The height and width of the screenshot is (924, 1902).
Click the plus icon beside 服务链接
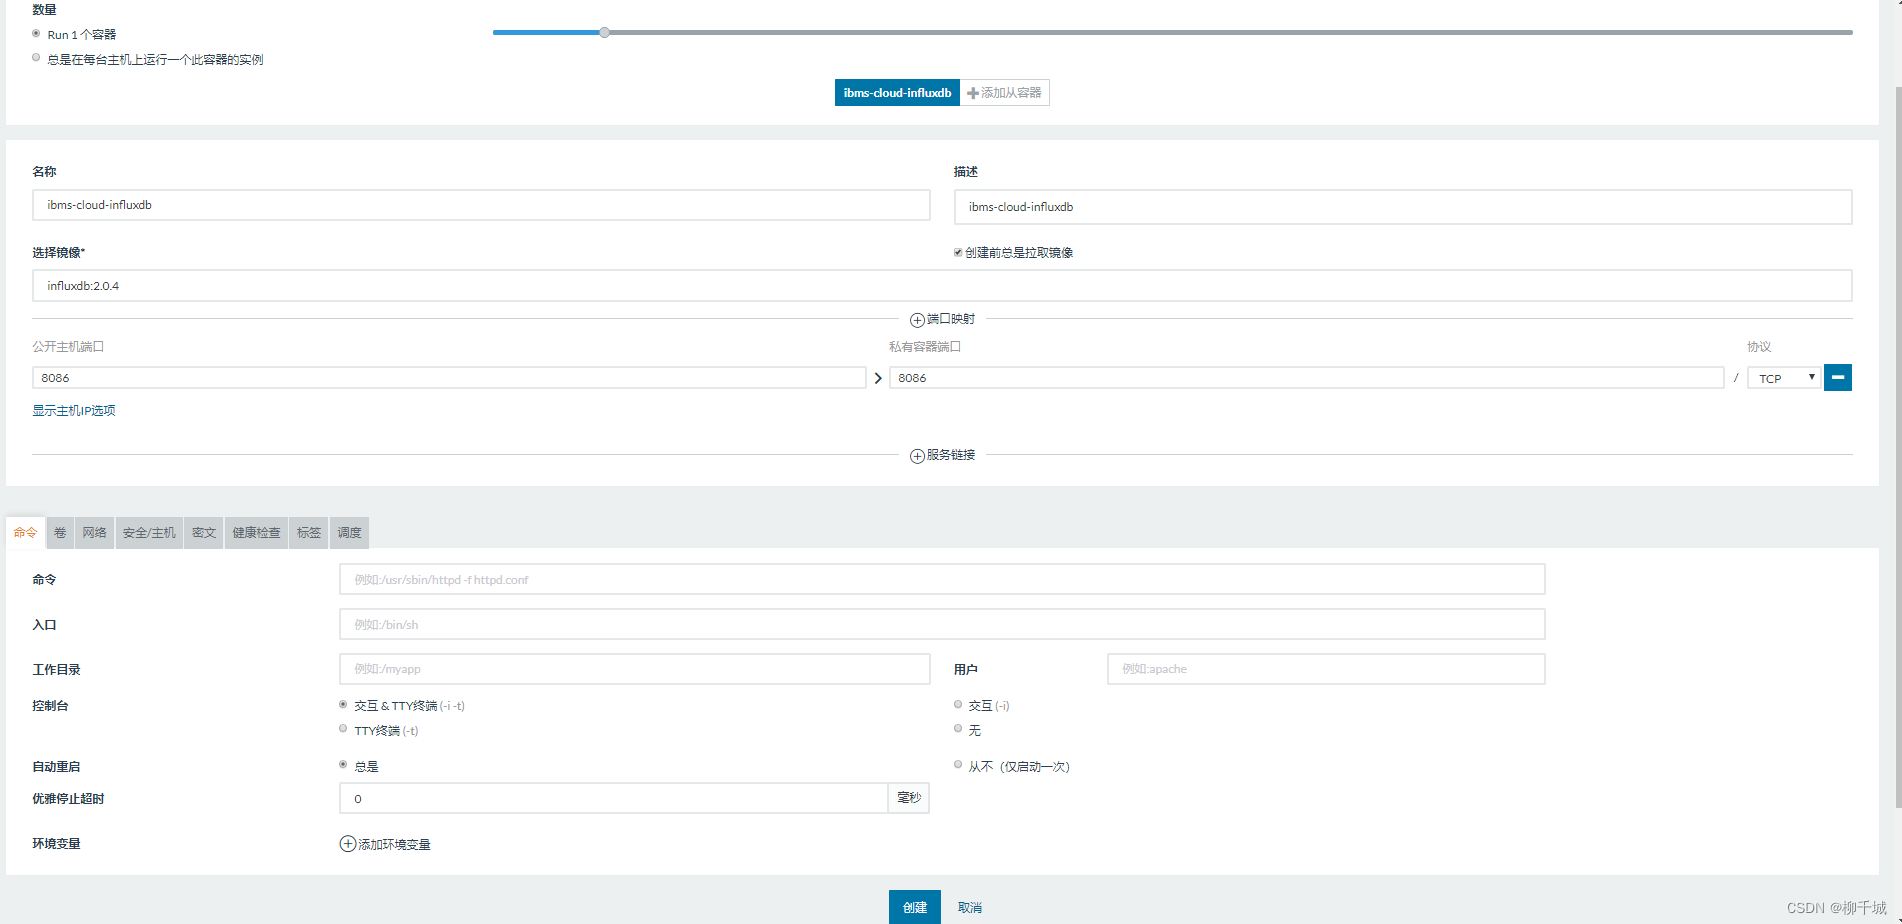point(917,456)
